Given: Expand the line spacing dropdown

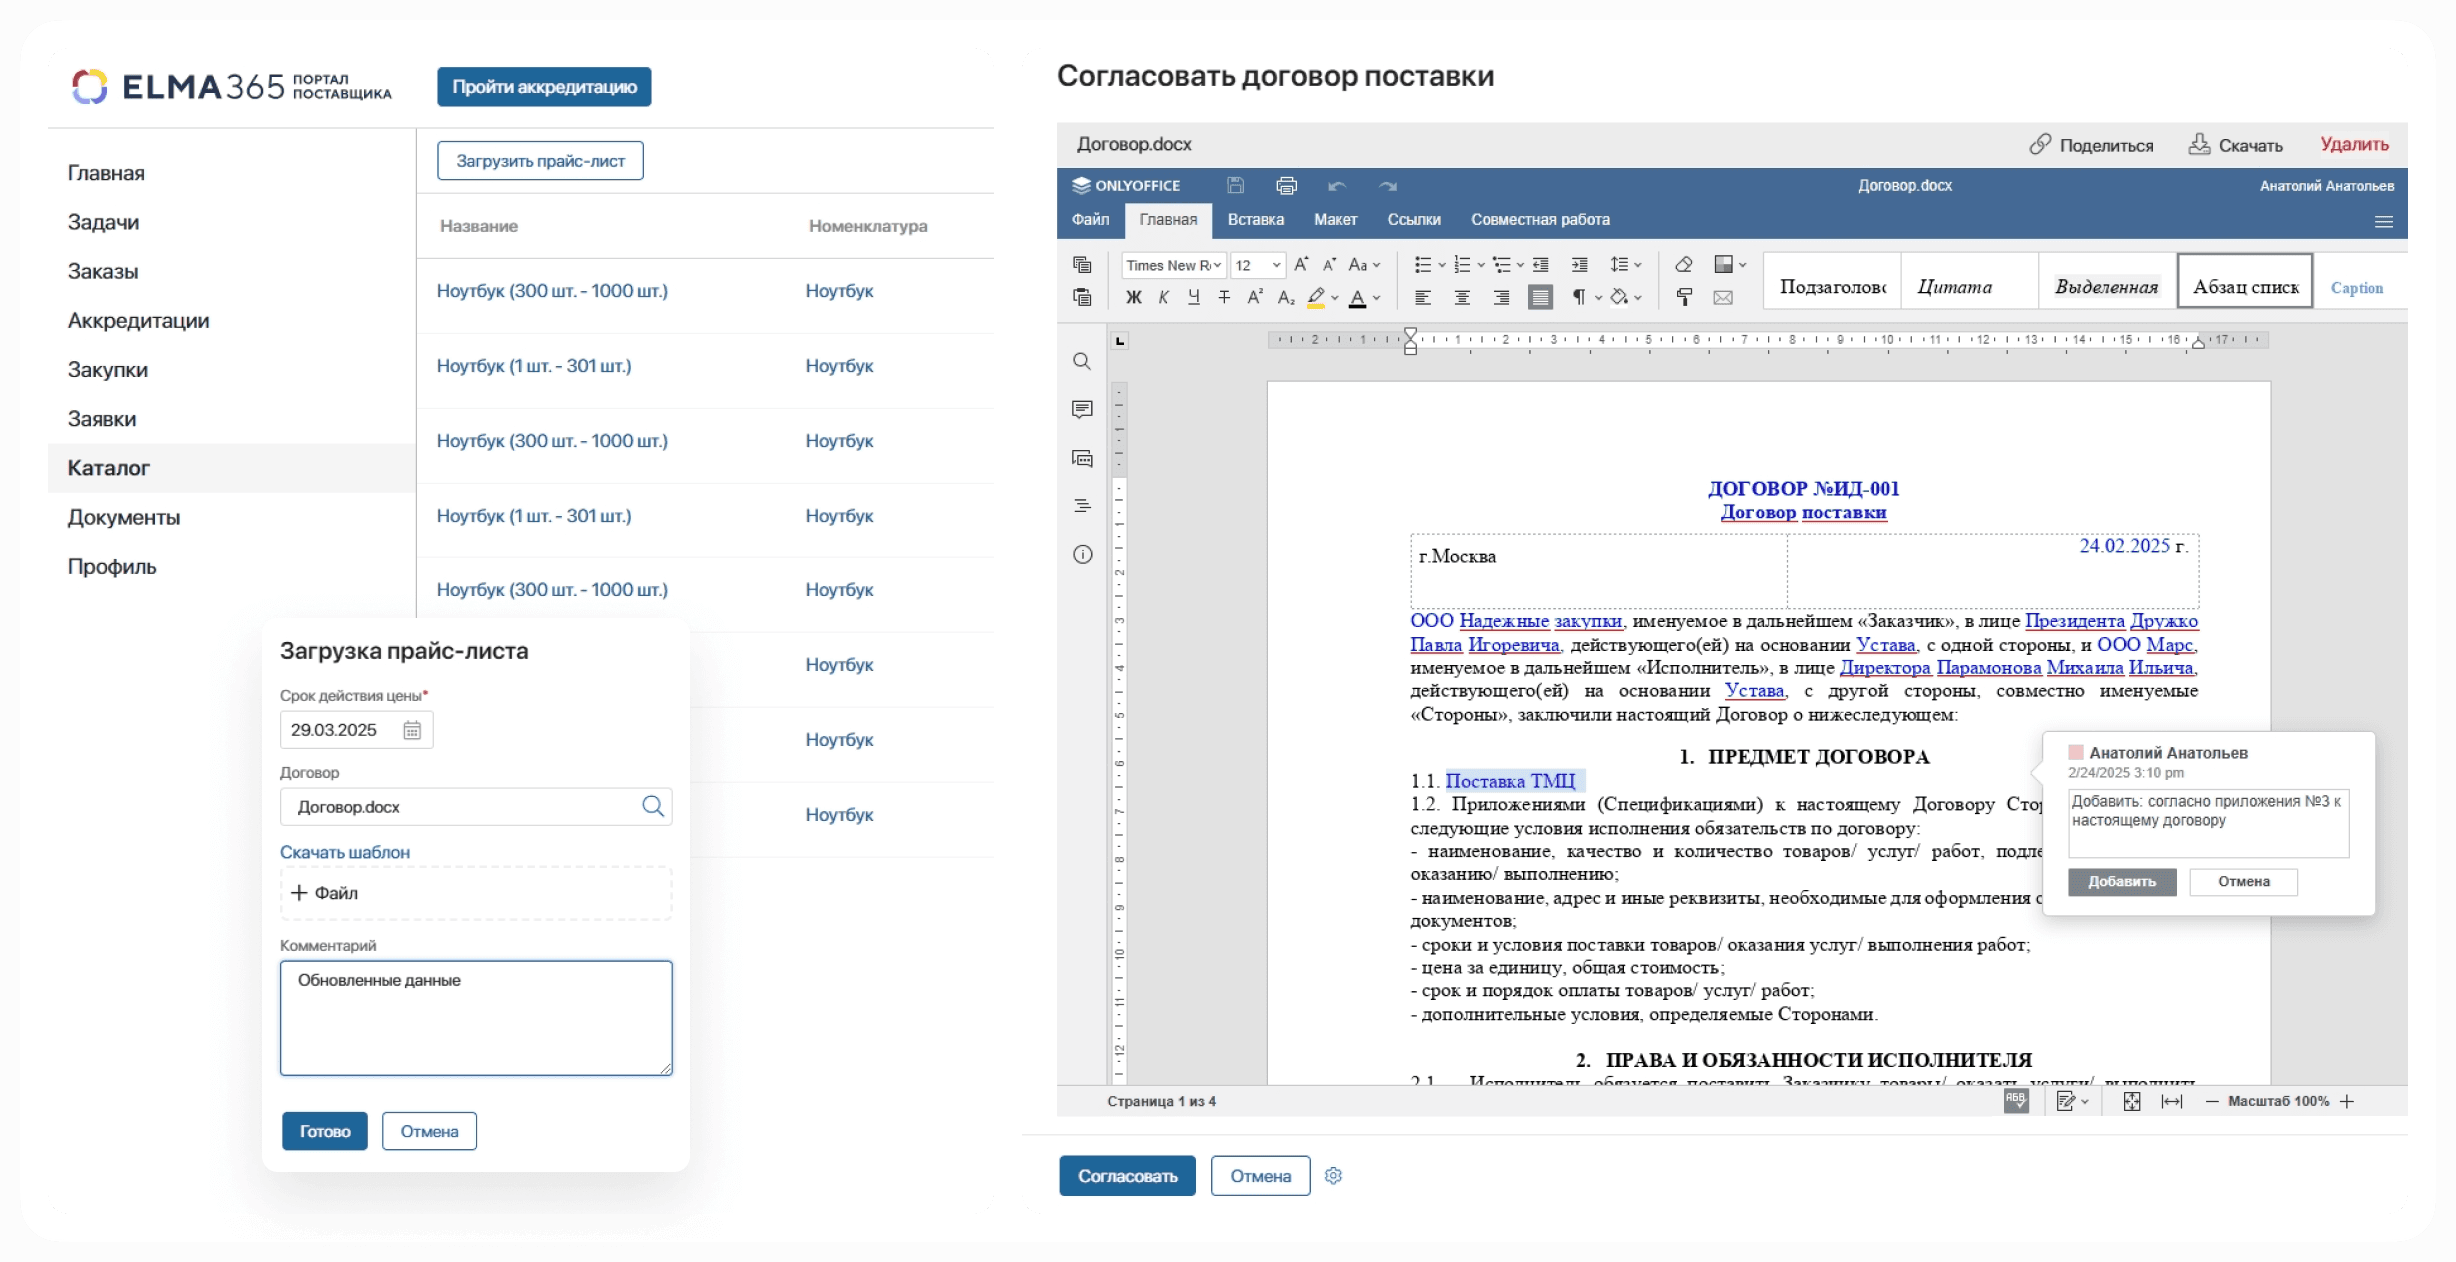Looking at the screenshot, I should click(1637, 265).
